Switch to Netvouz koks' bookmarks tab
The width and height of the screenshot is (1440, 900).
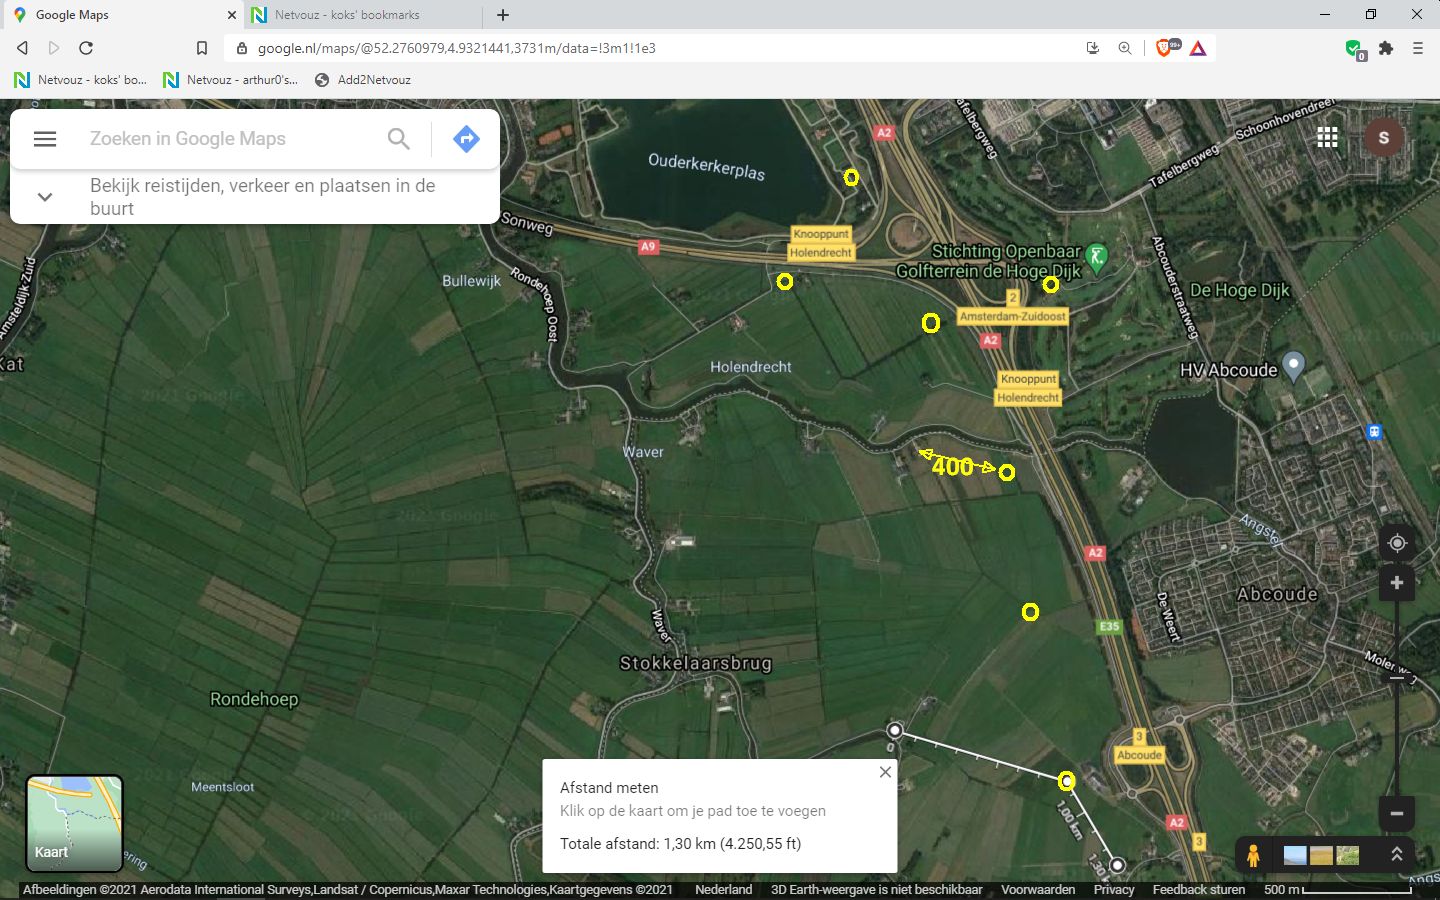(347, 15)
